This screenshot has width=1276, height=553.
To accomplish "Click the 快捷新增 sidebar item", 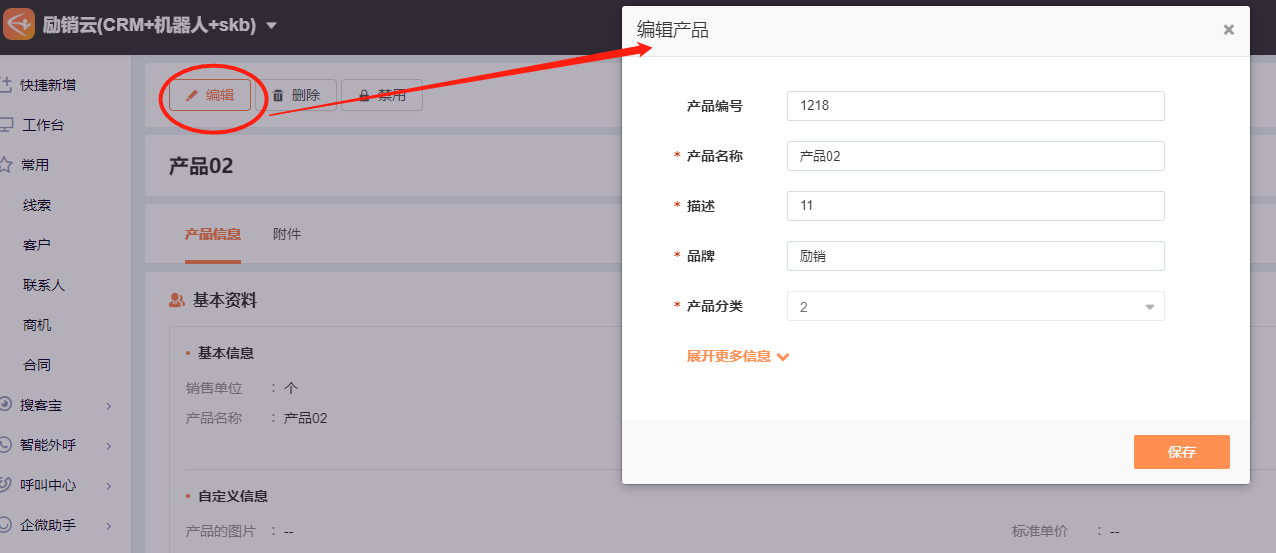I will [x=48, y=85].
